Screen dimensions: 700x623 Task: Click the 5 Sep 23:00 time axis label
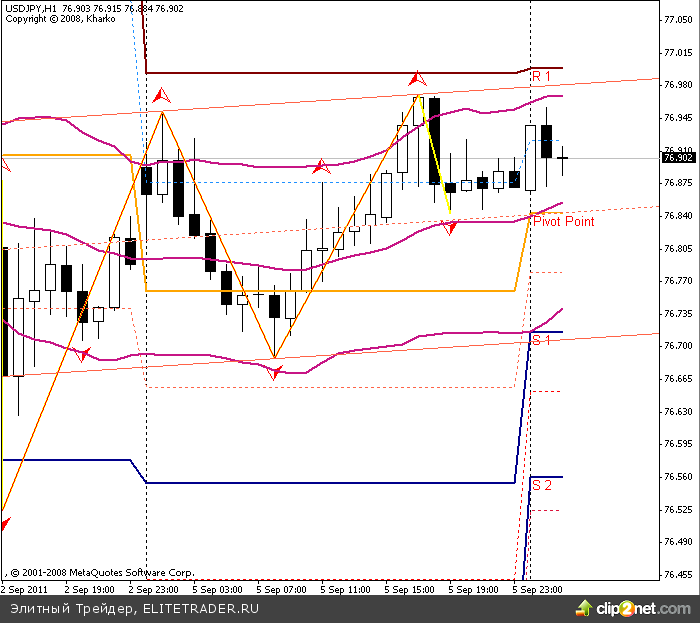537,590
